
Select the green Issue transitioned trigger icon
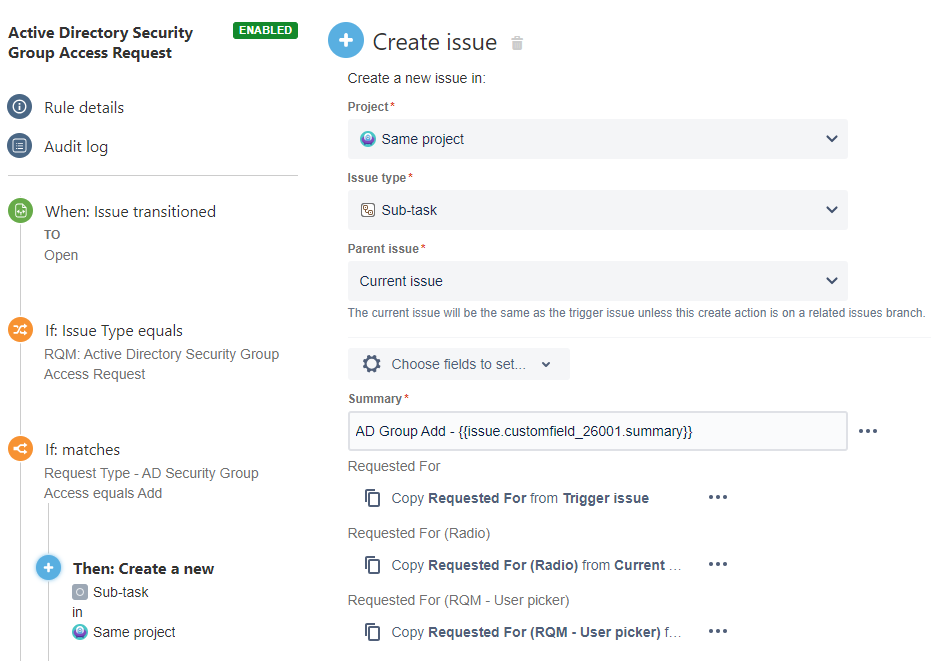click(x=18, y=211)
